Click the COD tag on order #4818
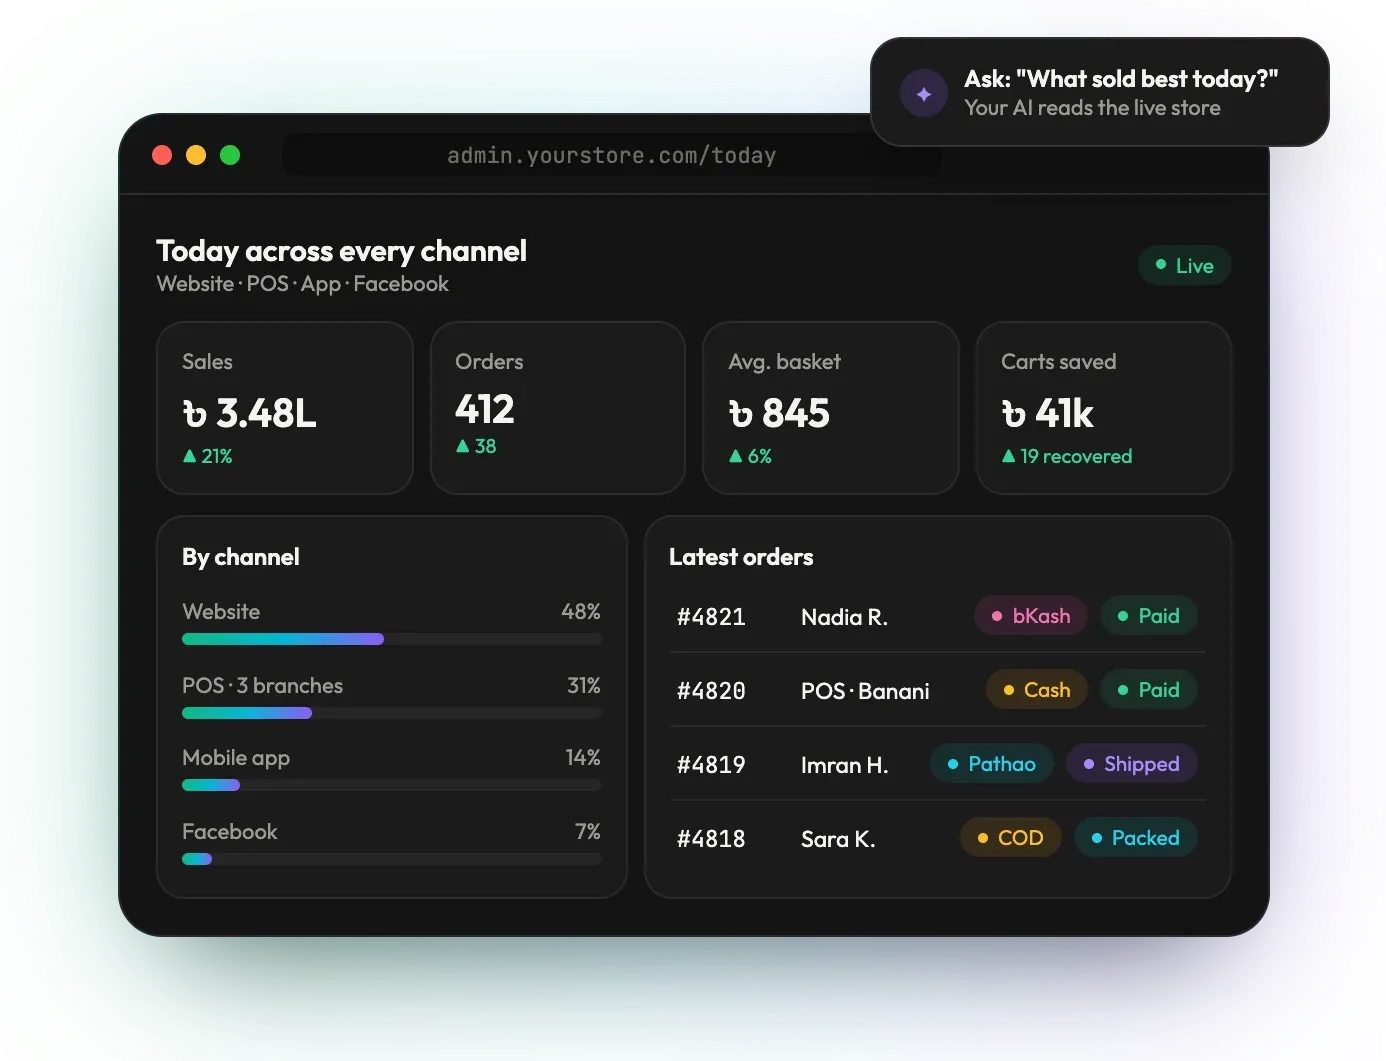The width and height of the screenshot is (1386, 1061). (x=1011, y=838)
